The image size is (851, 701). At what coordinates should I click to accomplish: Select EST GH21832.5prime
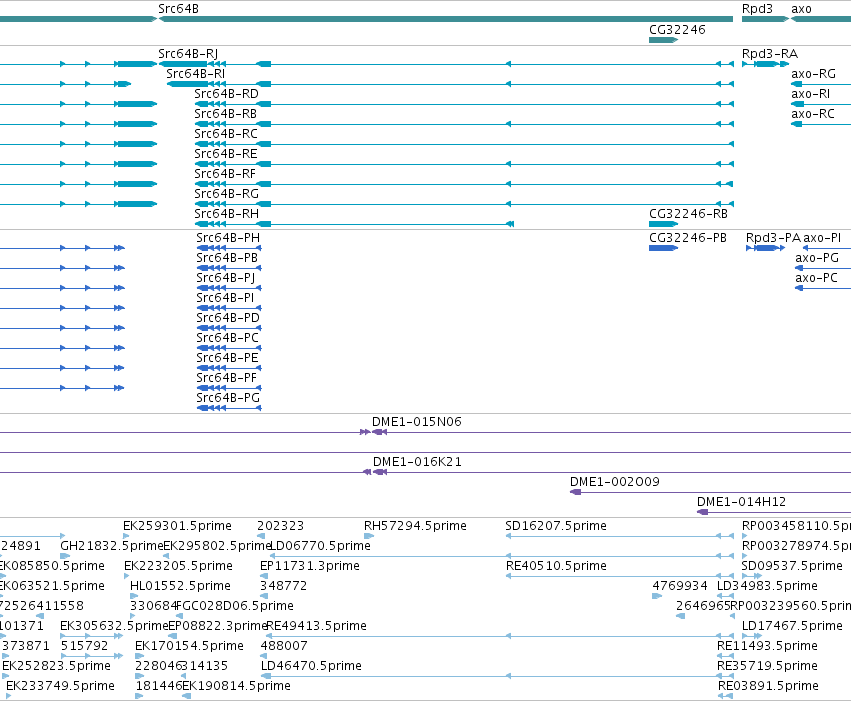112,546
